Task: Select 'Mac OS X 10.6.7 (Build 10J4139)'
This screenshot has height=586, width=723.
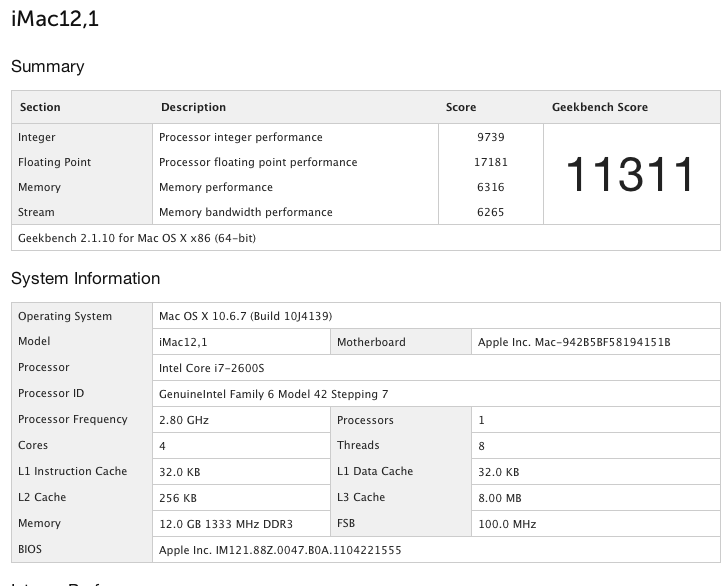Action: 245,316
